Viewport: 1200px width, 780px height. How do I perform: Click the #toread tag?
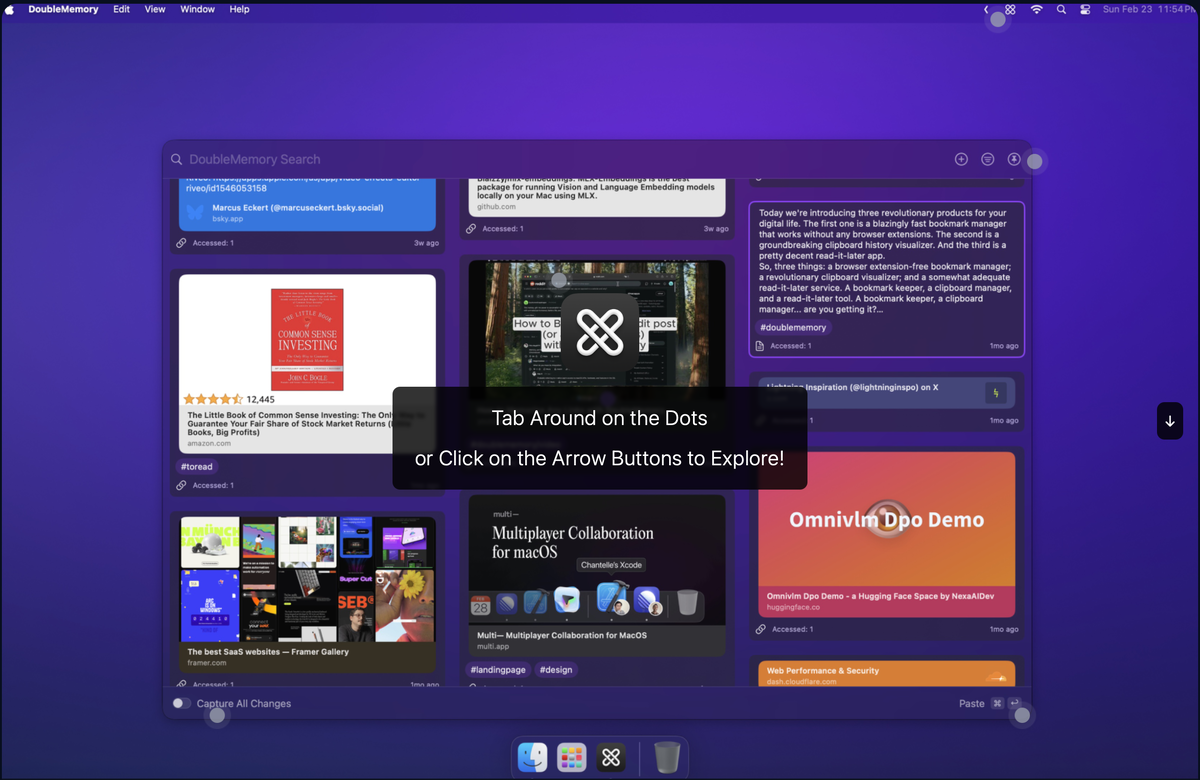click(197, 466)
